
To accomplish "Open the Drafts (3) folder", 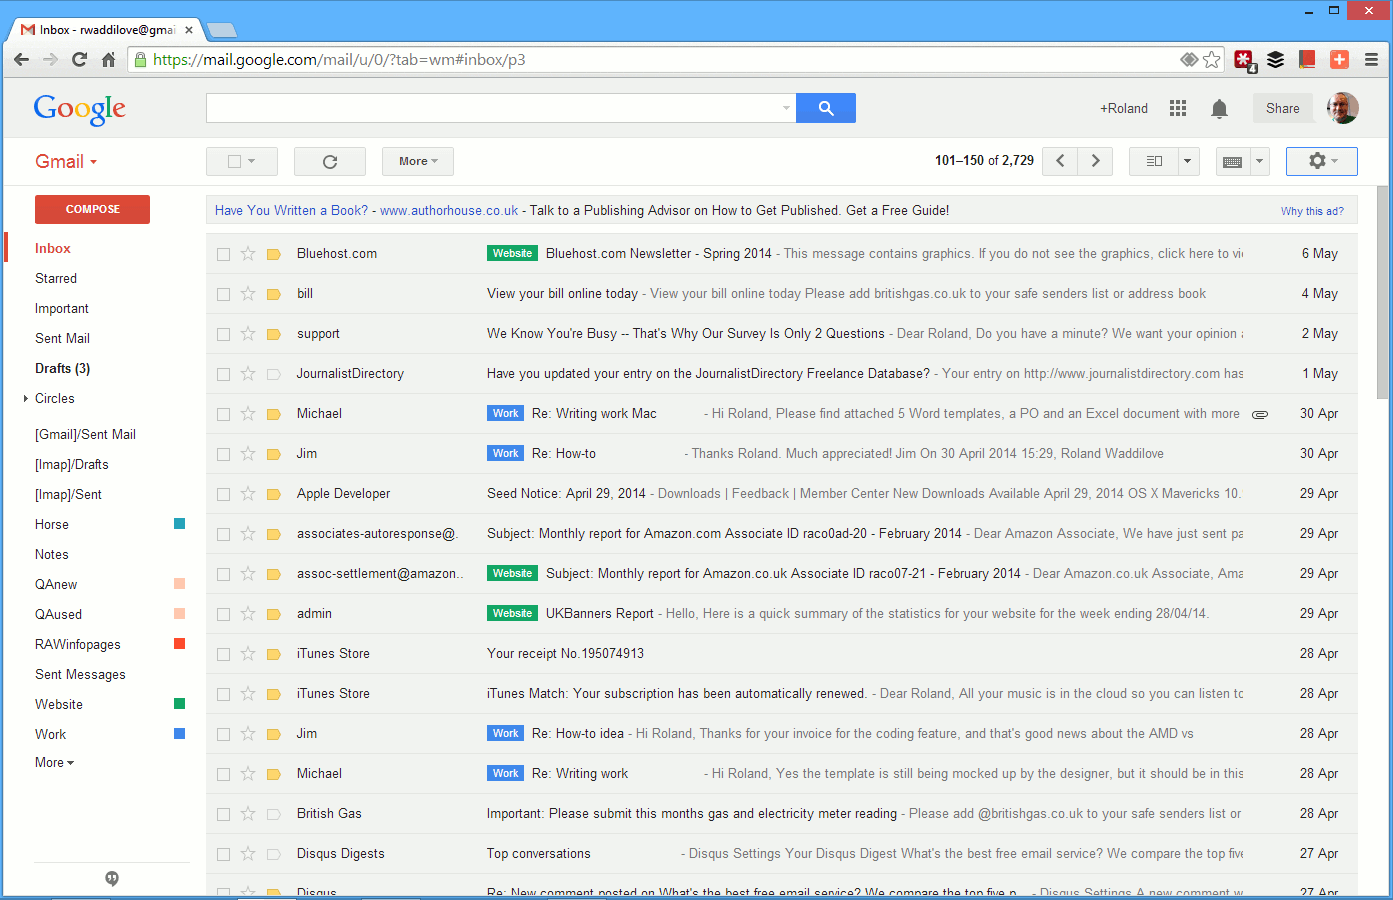I will [62, 368].
